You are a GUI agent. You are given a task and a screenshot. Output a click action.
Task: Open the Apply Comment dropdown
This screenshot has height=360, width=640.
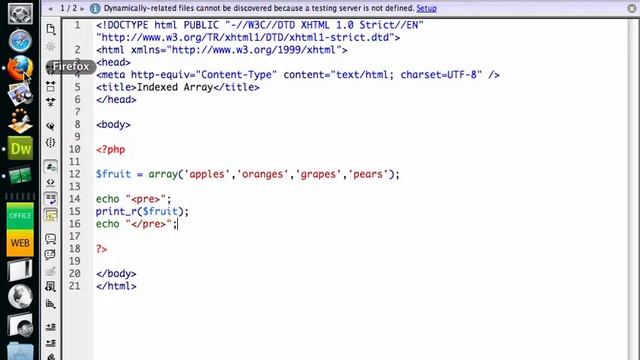point(51,239)
